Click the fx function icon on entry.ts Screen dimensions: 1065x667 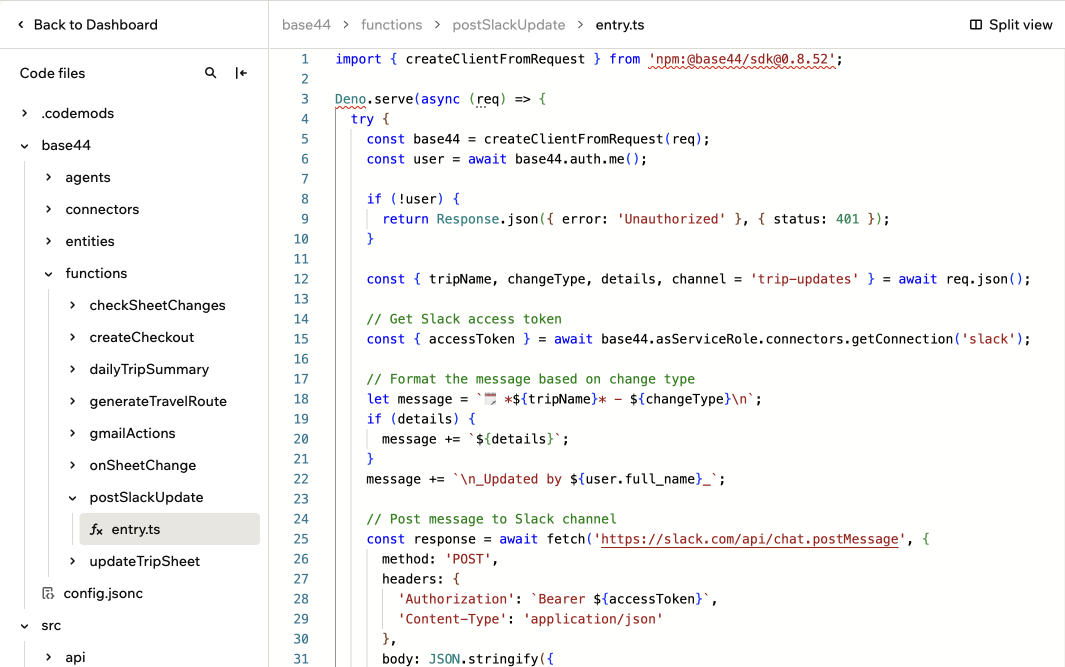tap(96, 530)
